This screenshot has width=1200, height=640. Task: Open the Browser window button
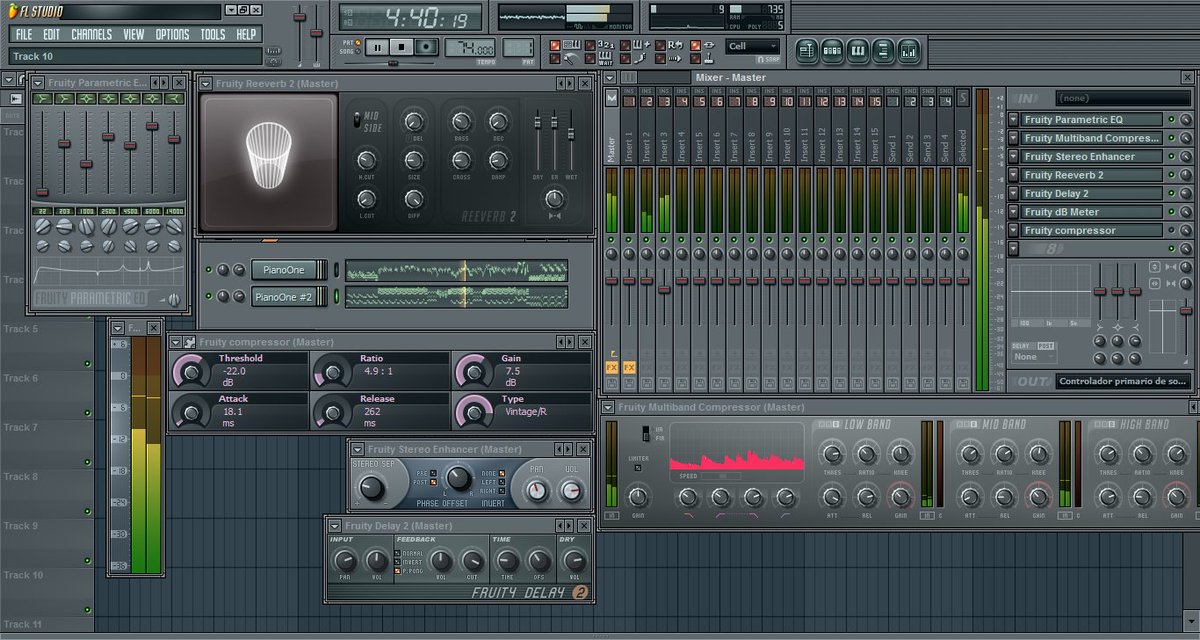883,49
